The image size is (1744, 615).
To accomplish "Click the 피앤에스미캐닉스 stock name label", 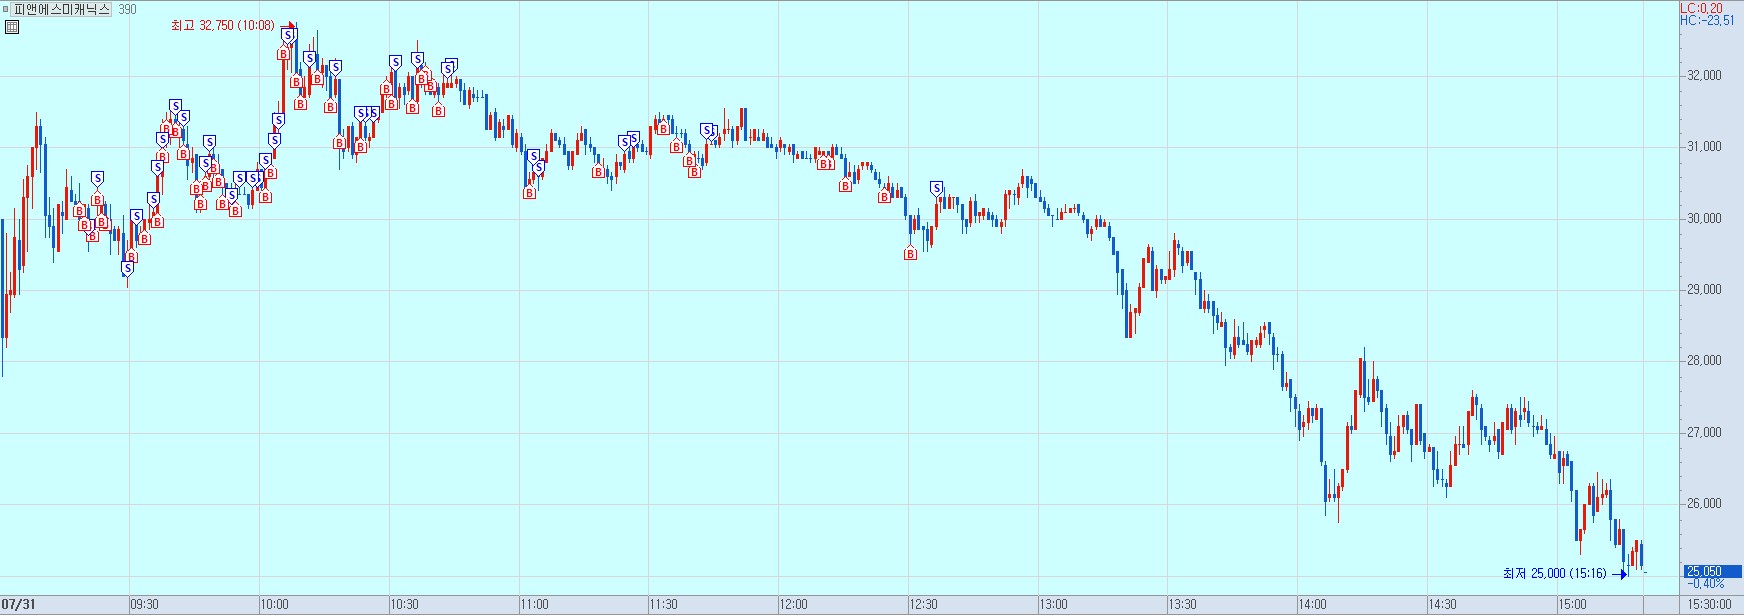I will [61, 9].
